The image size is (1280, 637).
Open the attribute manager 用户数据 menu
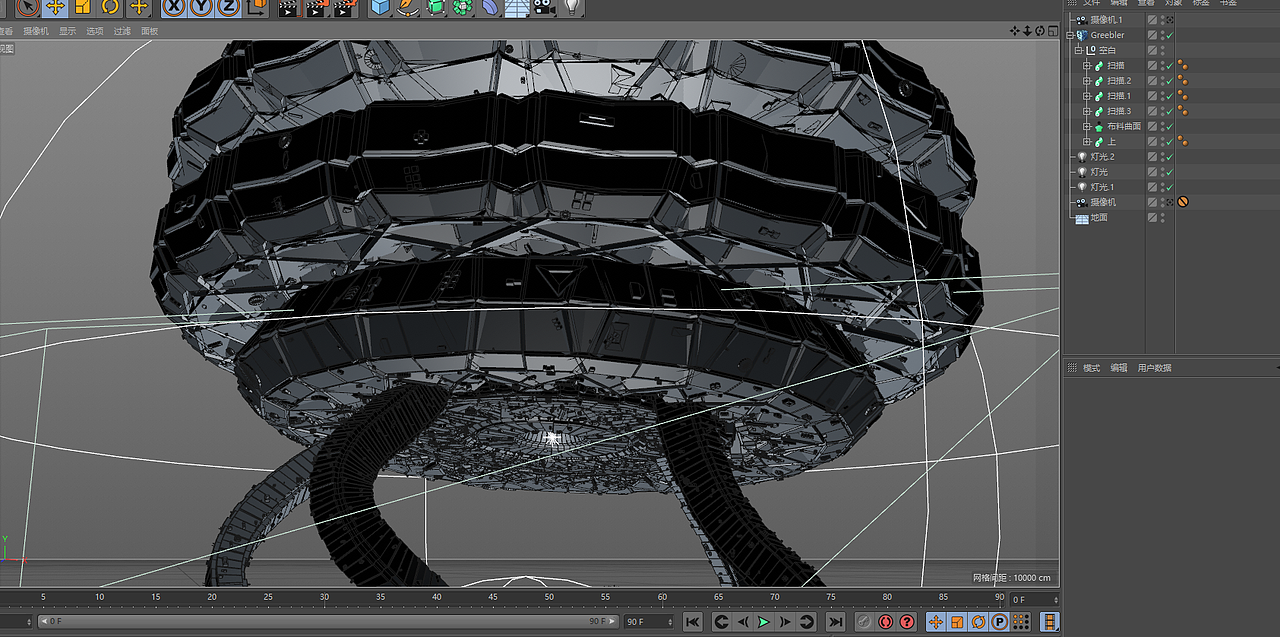1154,368
